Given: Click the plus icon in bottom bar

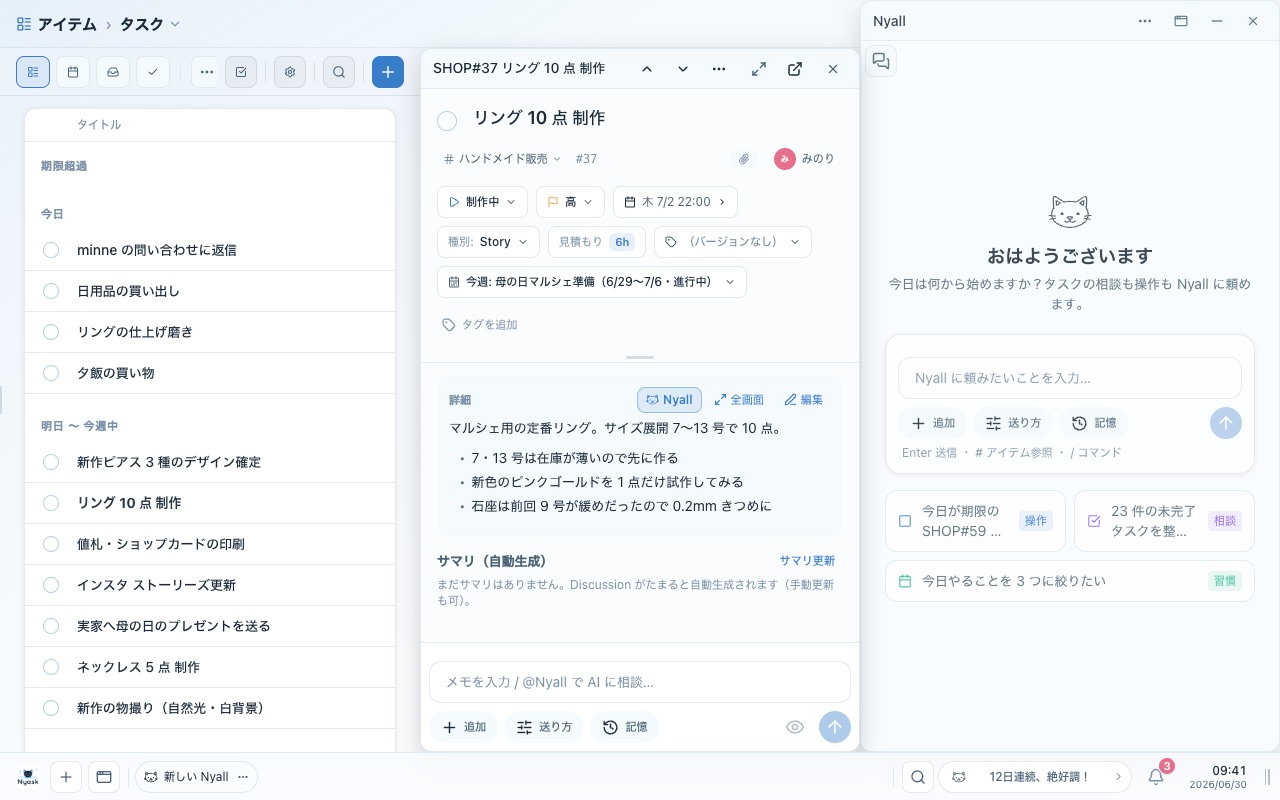Looking at the screenshot, I should [x=65, y=777].
